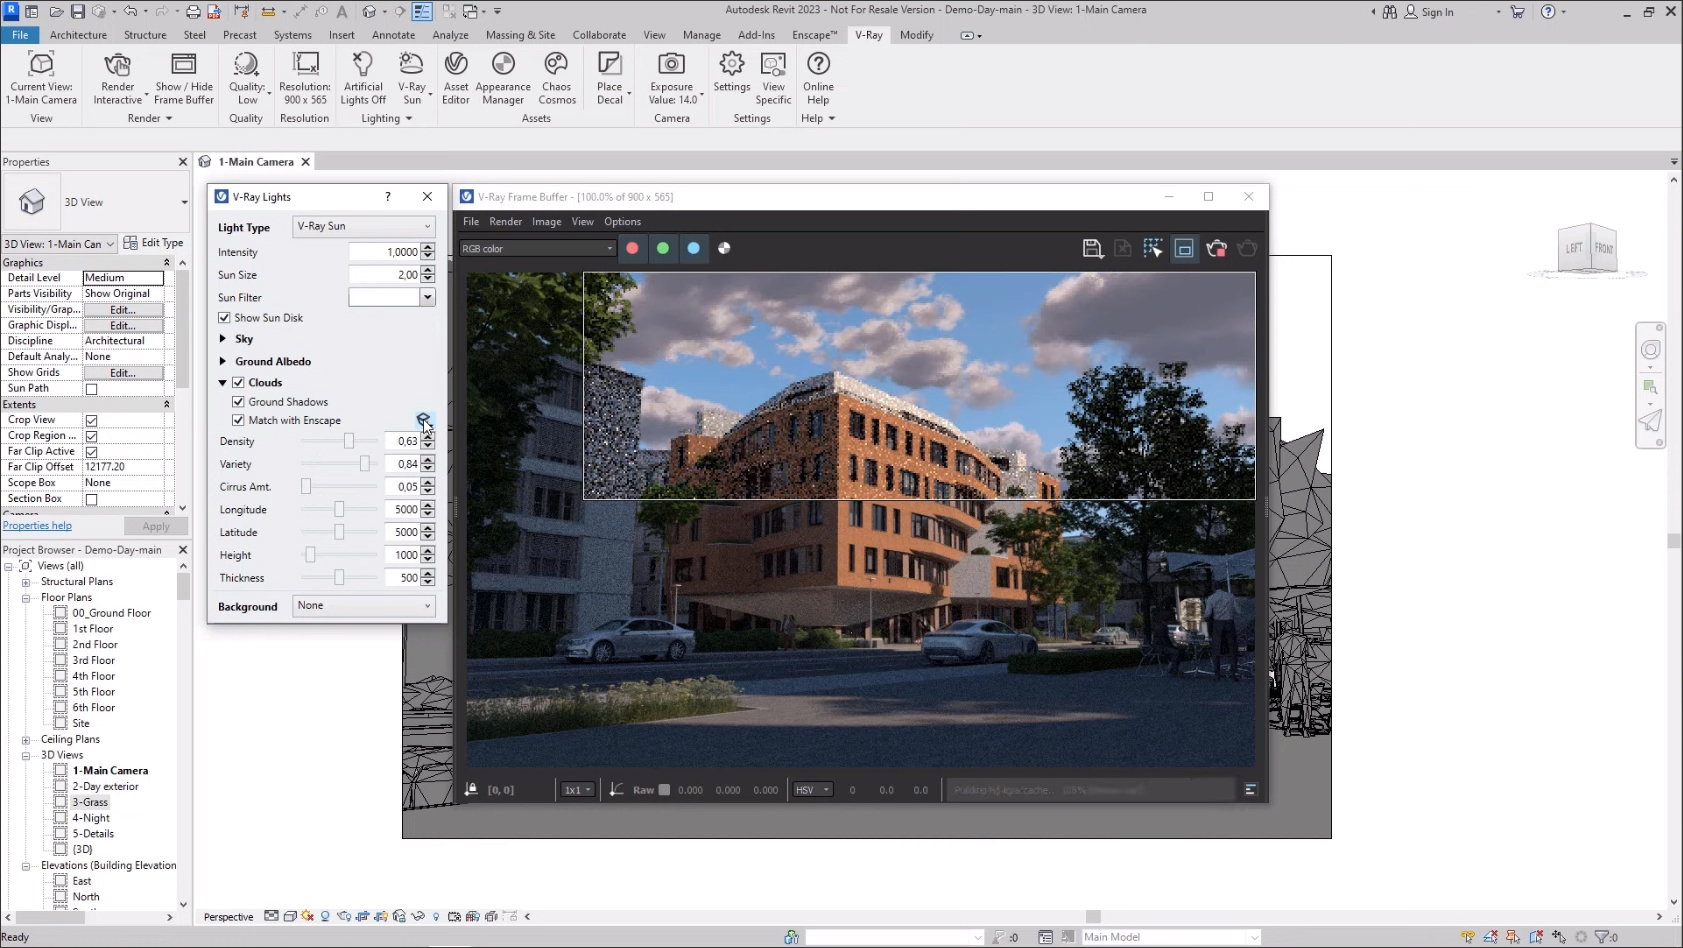Open Quality Low setting

(x=247, y=78)
